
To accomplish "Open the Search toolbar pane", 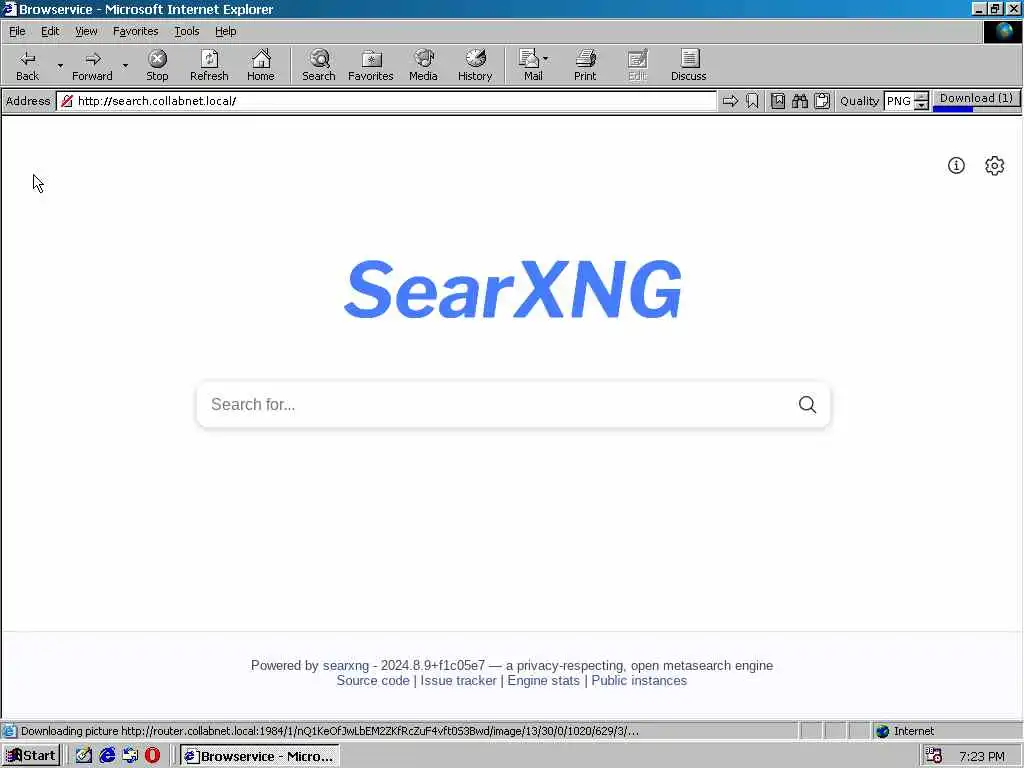I will point(319,65).
